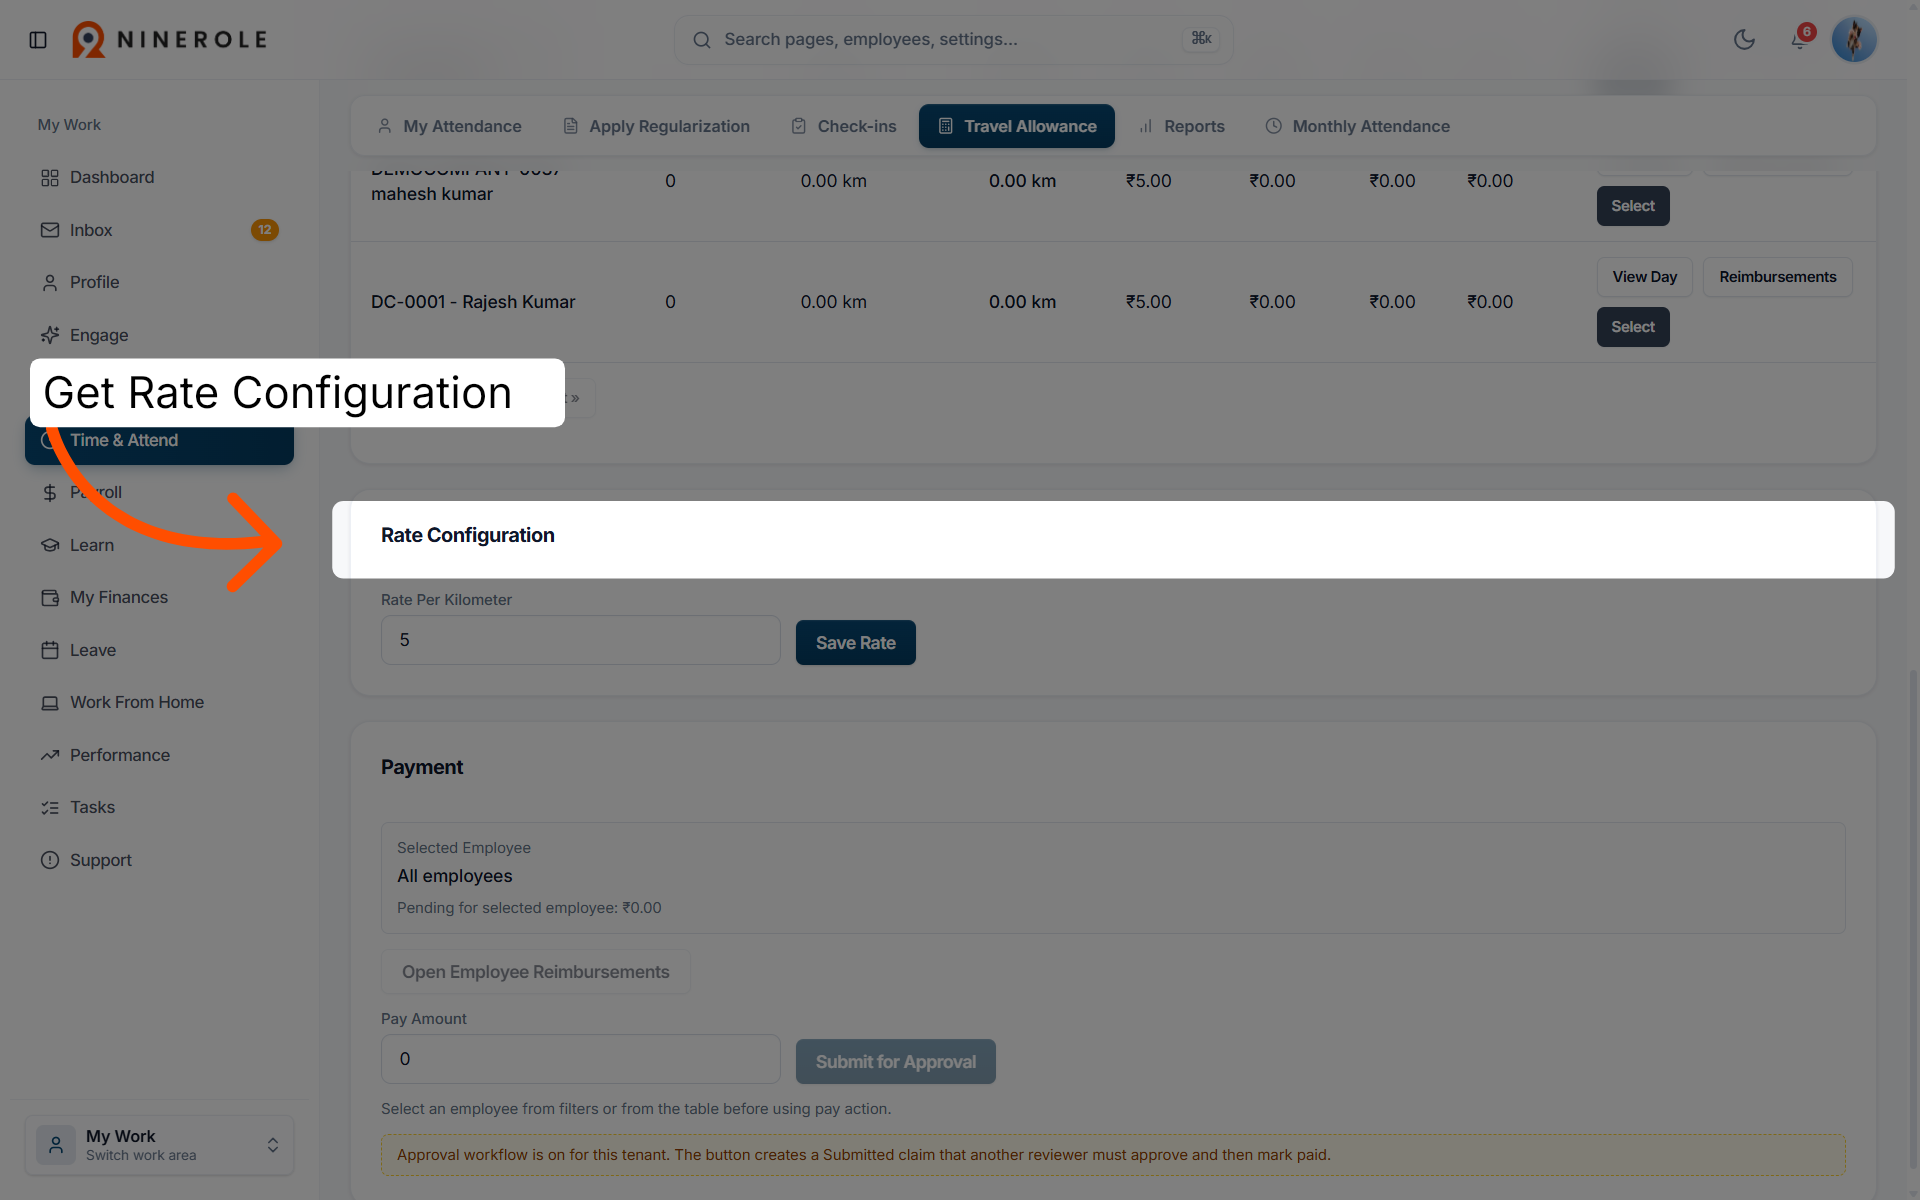Switch to Check-ins tab
This screenshot has height=1200, width=1920.
pos(844,126)
